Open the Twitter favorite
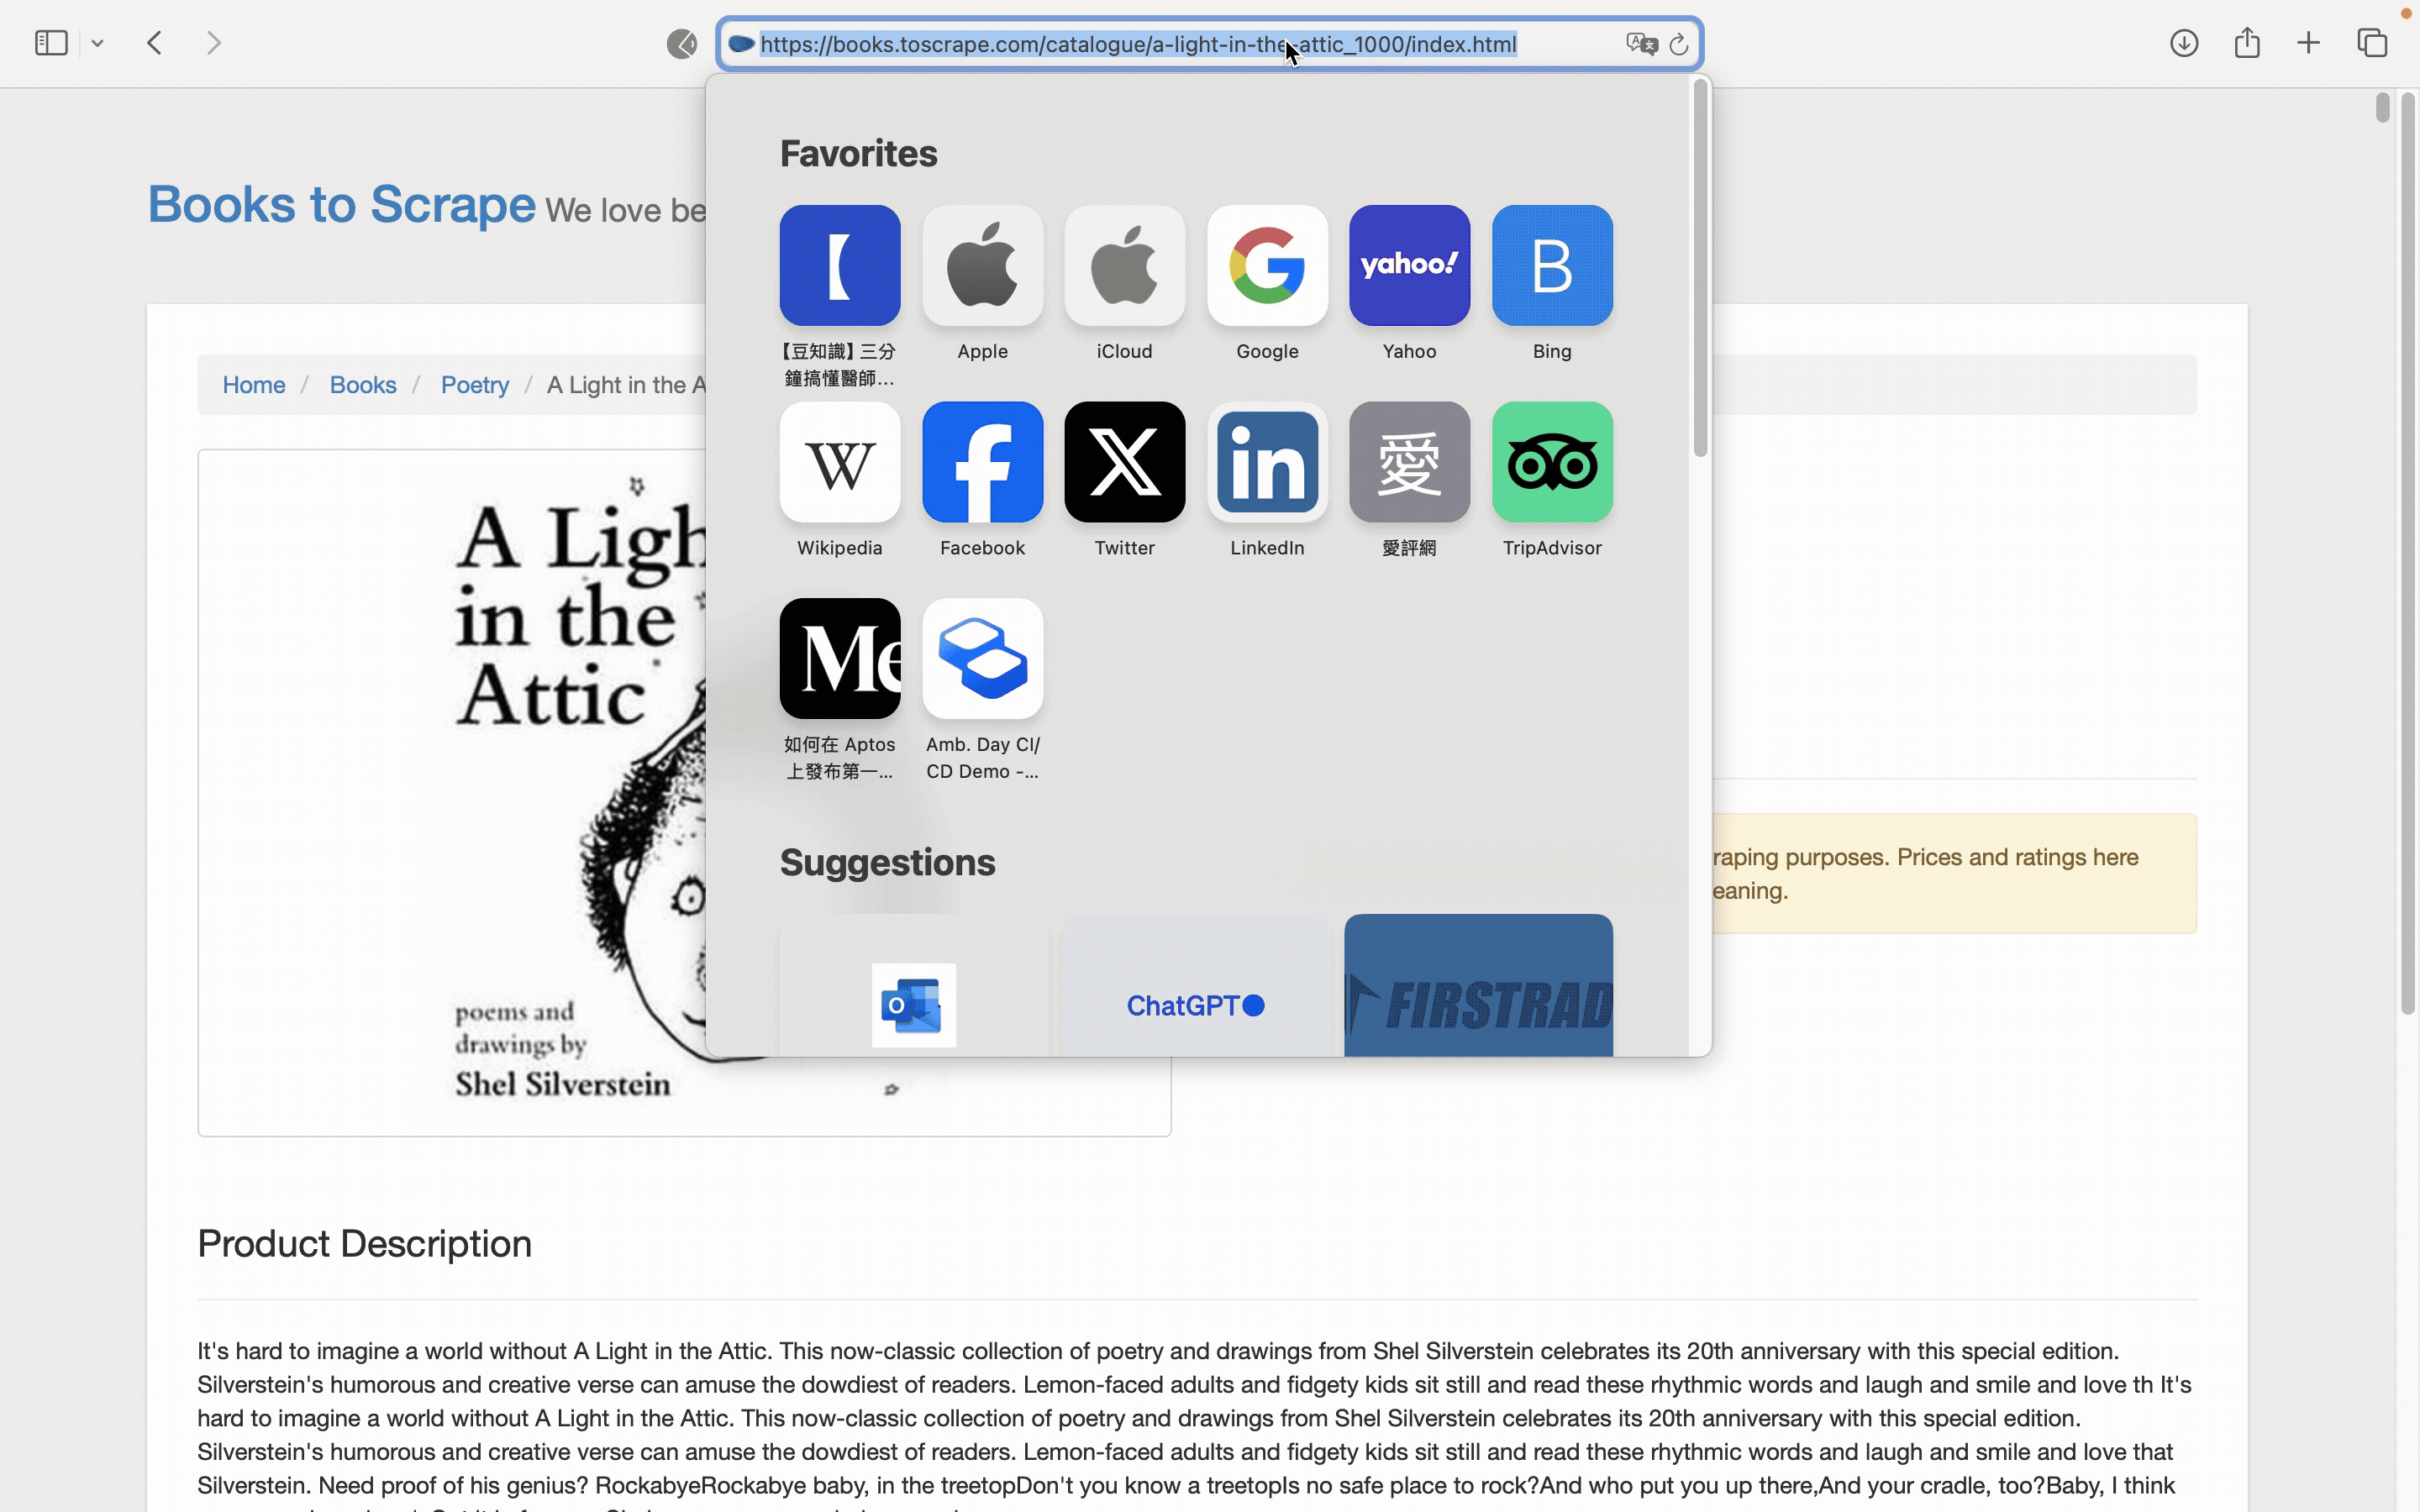Image resolution: width=2420 pixels, height=1512 pixels. pos(1125,462)
